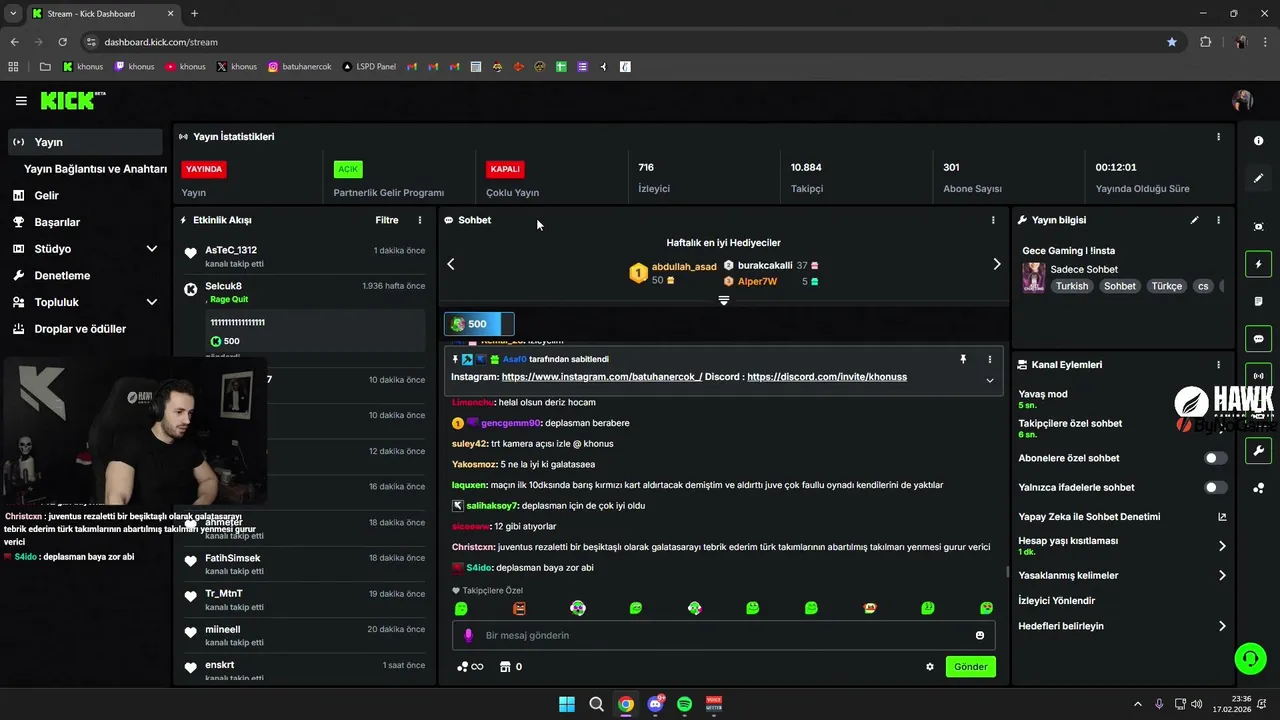Viewport: 1280px width, 720px height.
Task: Open the LSPD Panel bookmark
Action: tap(369, 67)
